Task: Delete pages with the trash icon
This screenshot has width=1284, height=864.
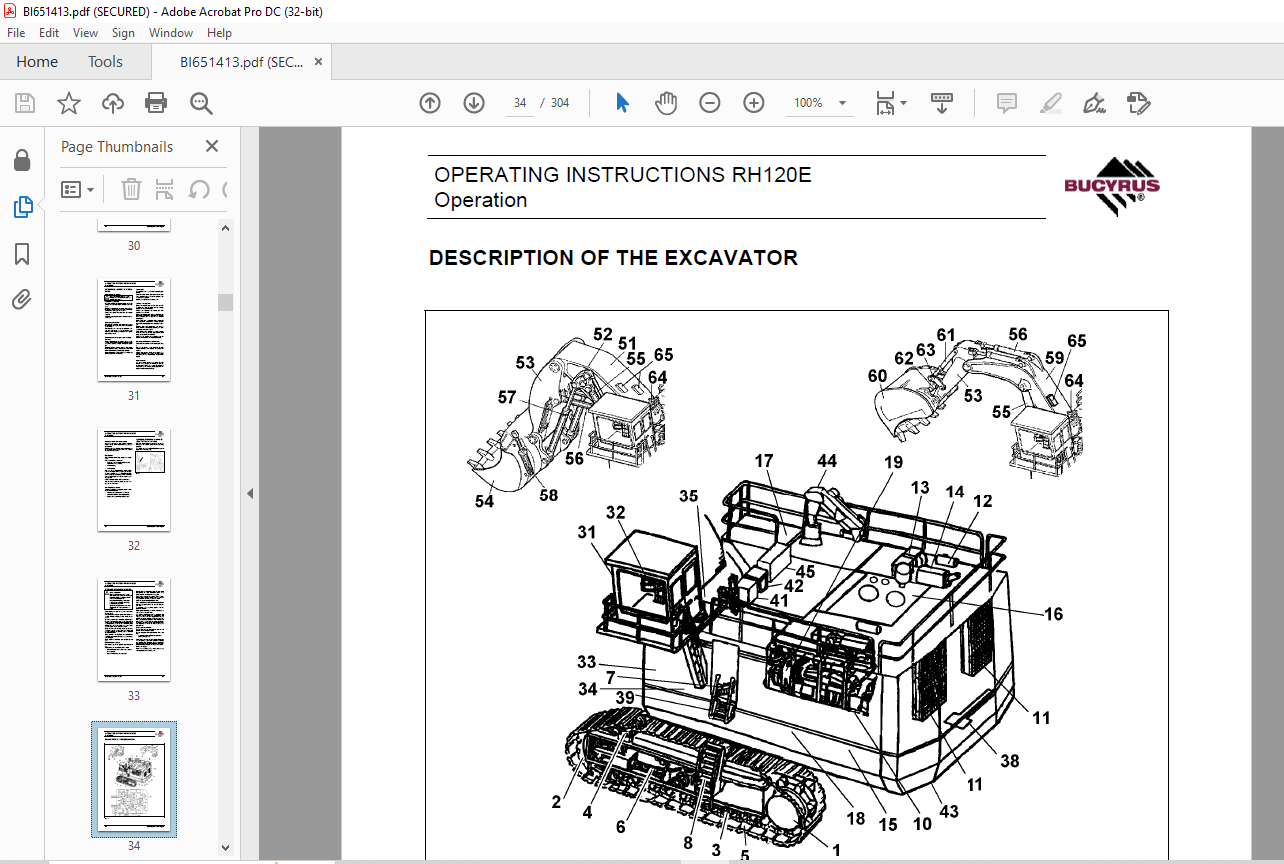Action: (131, 189)
